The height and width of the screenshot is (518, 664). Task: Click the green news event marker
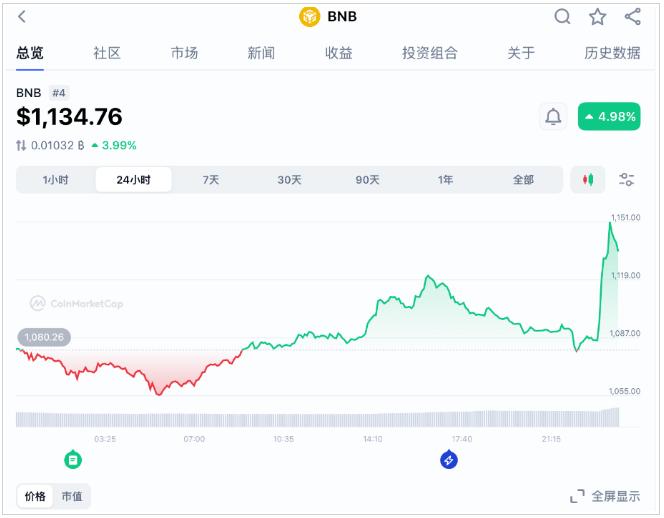click(x=73, y=460)
